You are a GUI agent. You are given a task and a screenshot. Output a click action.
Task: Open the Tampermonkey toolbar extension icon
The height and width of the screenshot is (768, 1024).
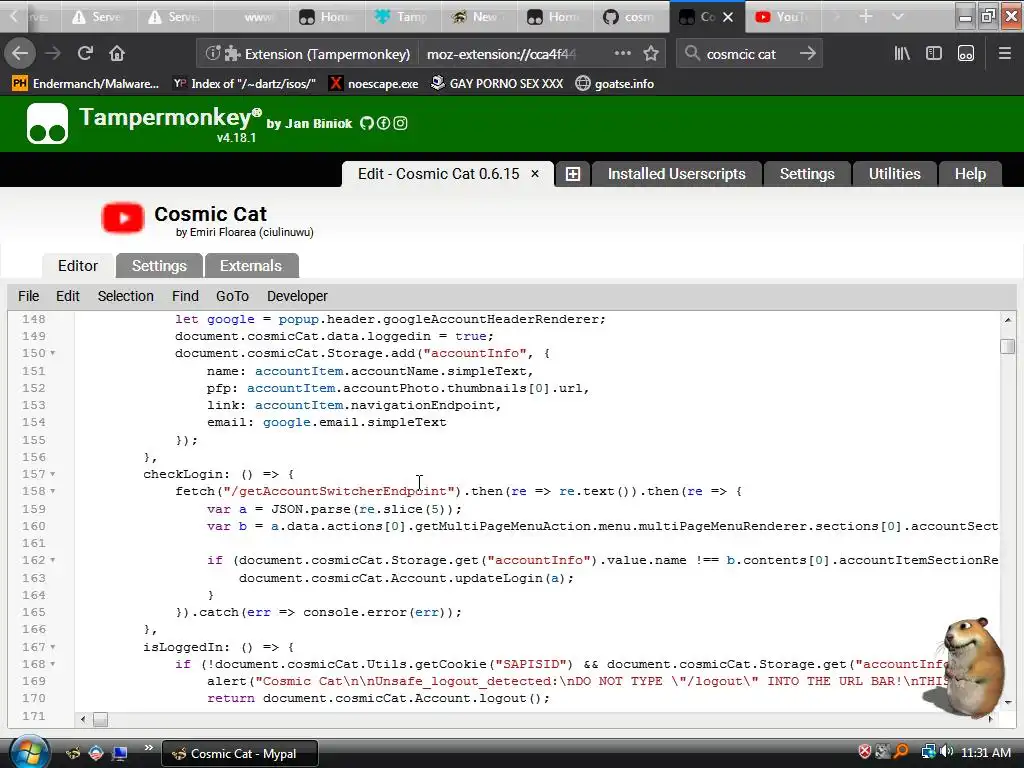coord(966,53)
